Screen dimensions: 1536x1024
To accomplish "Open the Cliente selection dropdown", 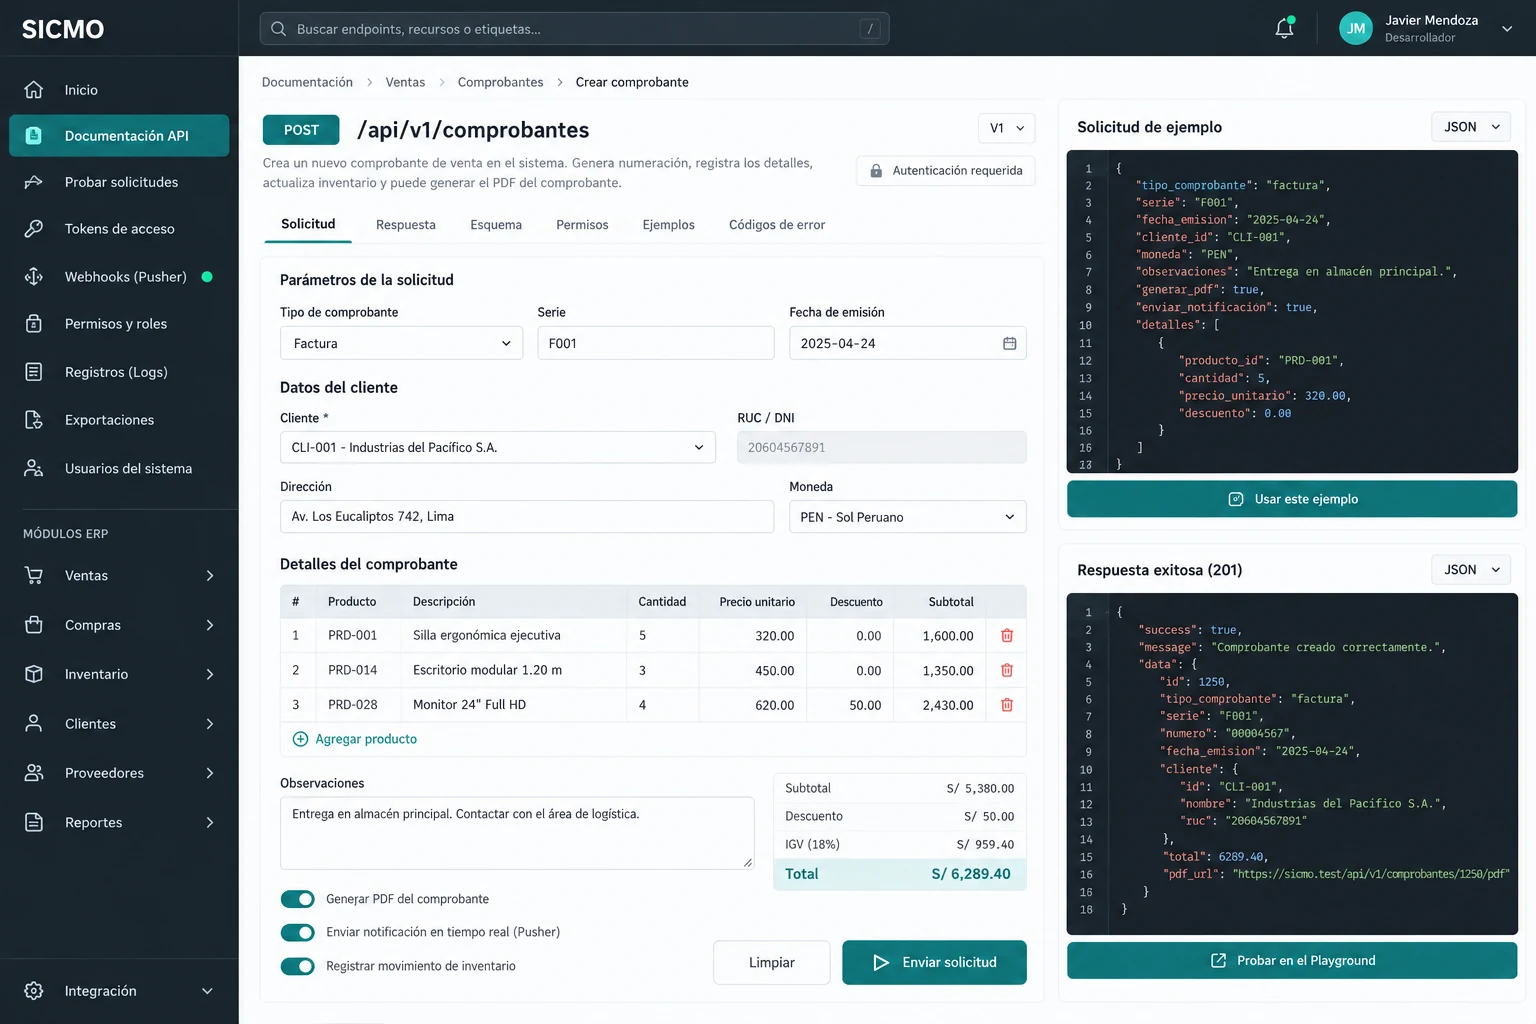I will click(498, 447).
